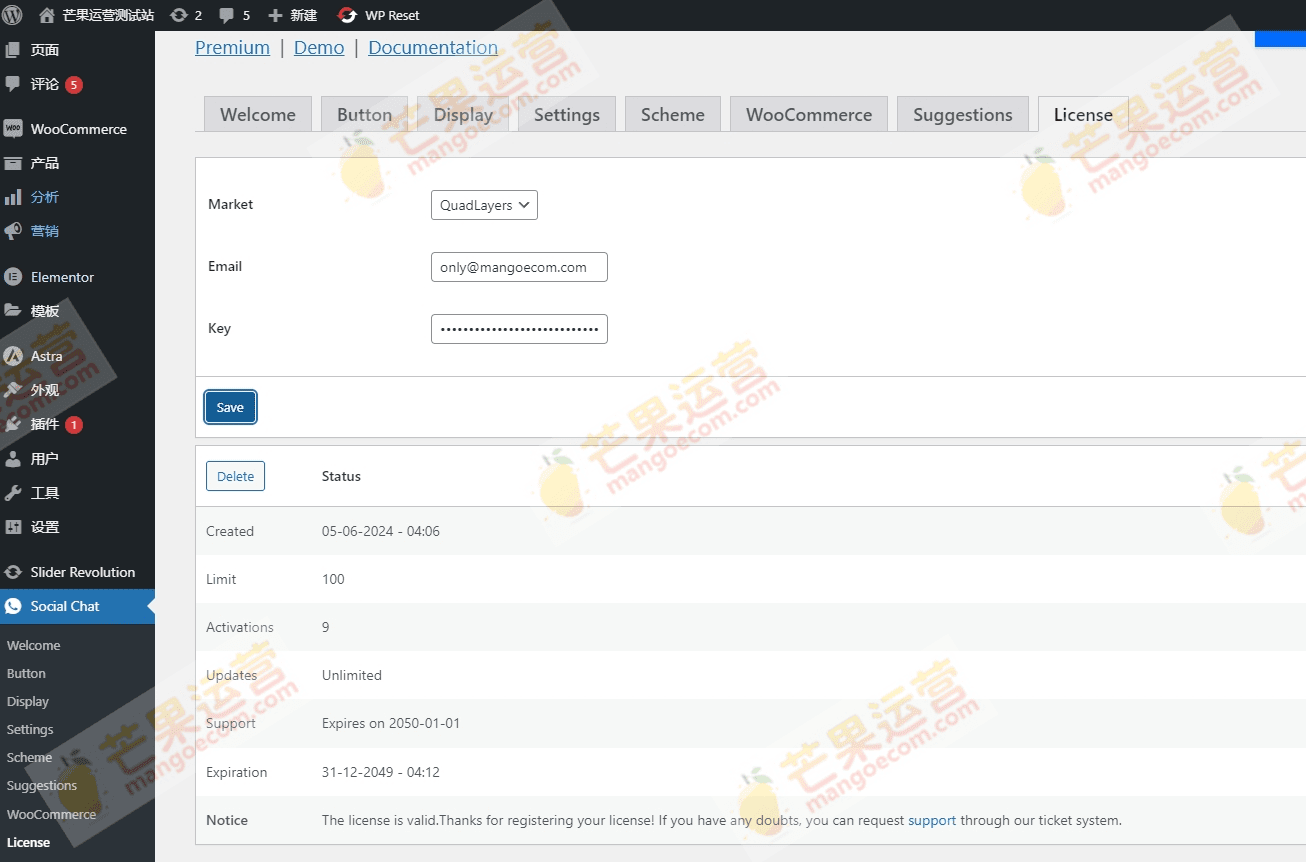Image resolution: width=1306 pixels, height=862 pixels.
Task: Follow the support link in Notice
Action: point(932,820)
